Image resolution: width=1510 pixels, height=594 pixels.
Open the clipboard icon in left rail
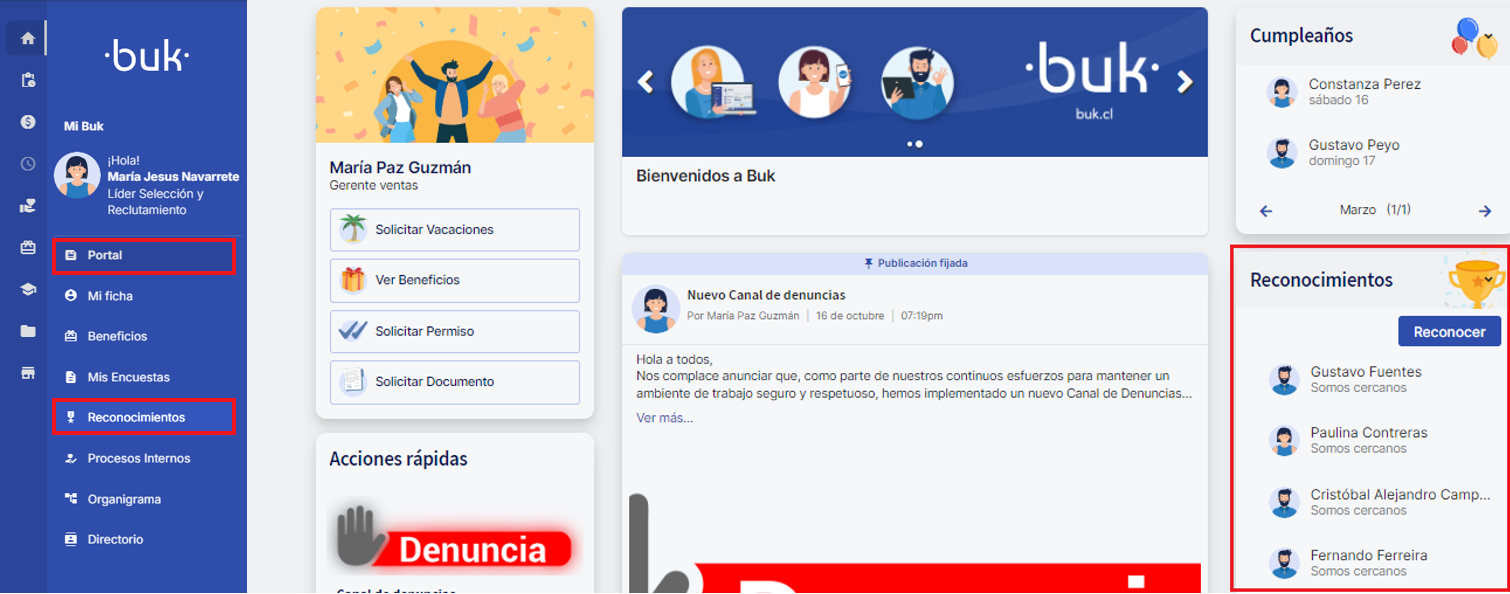[28, 80]
